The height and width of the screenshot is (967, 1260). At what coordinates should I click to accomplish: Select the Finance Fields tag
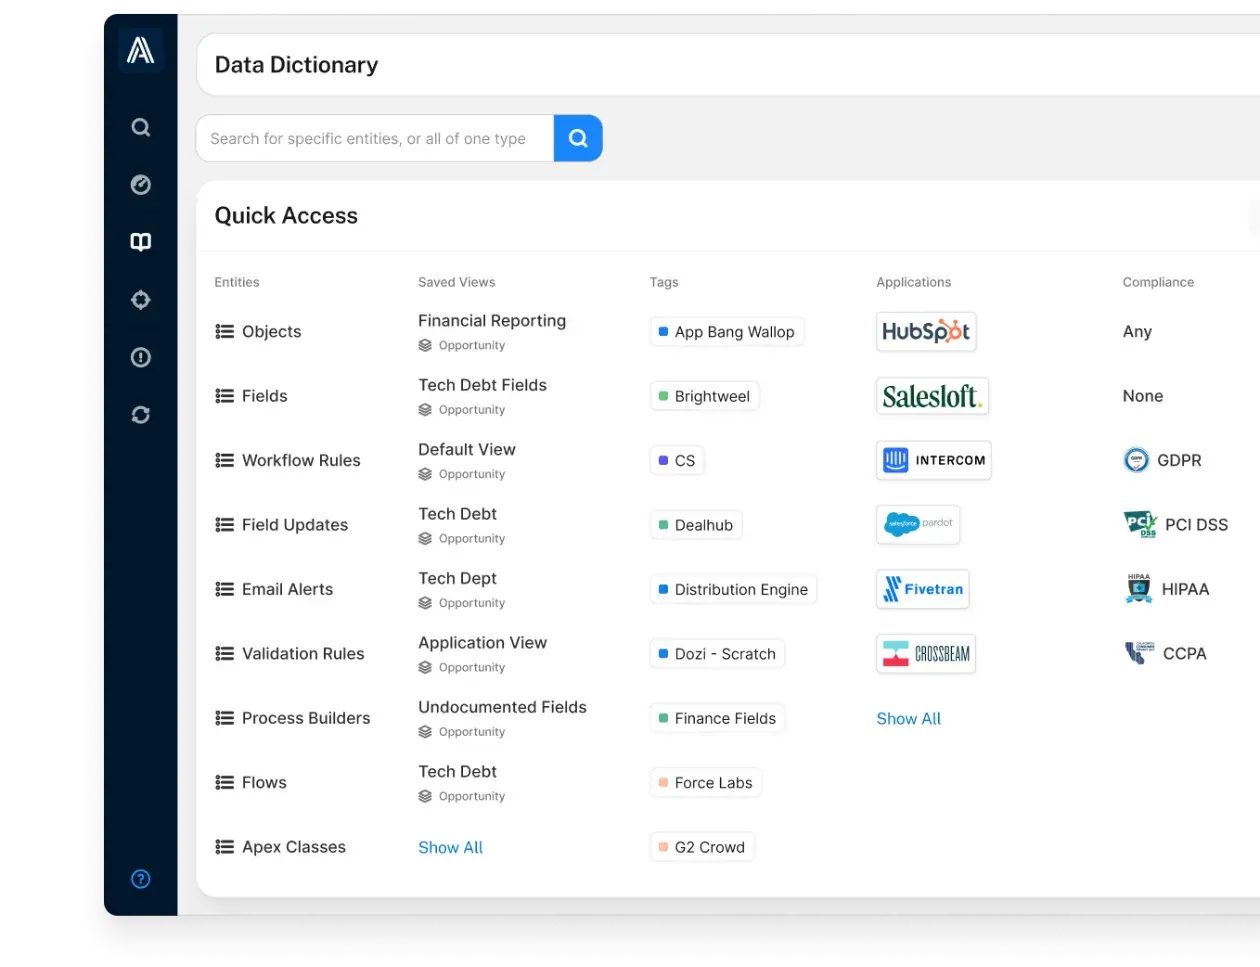pyautogui.click(x=717, y=718)
